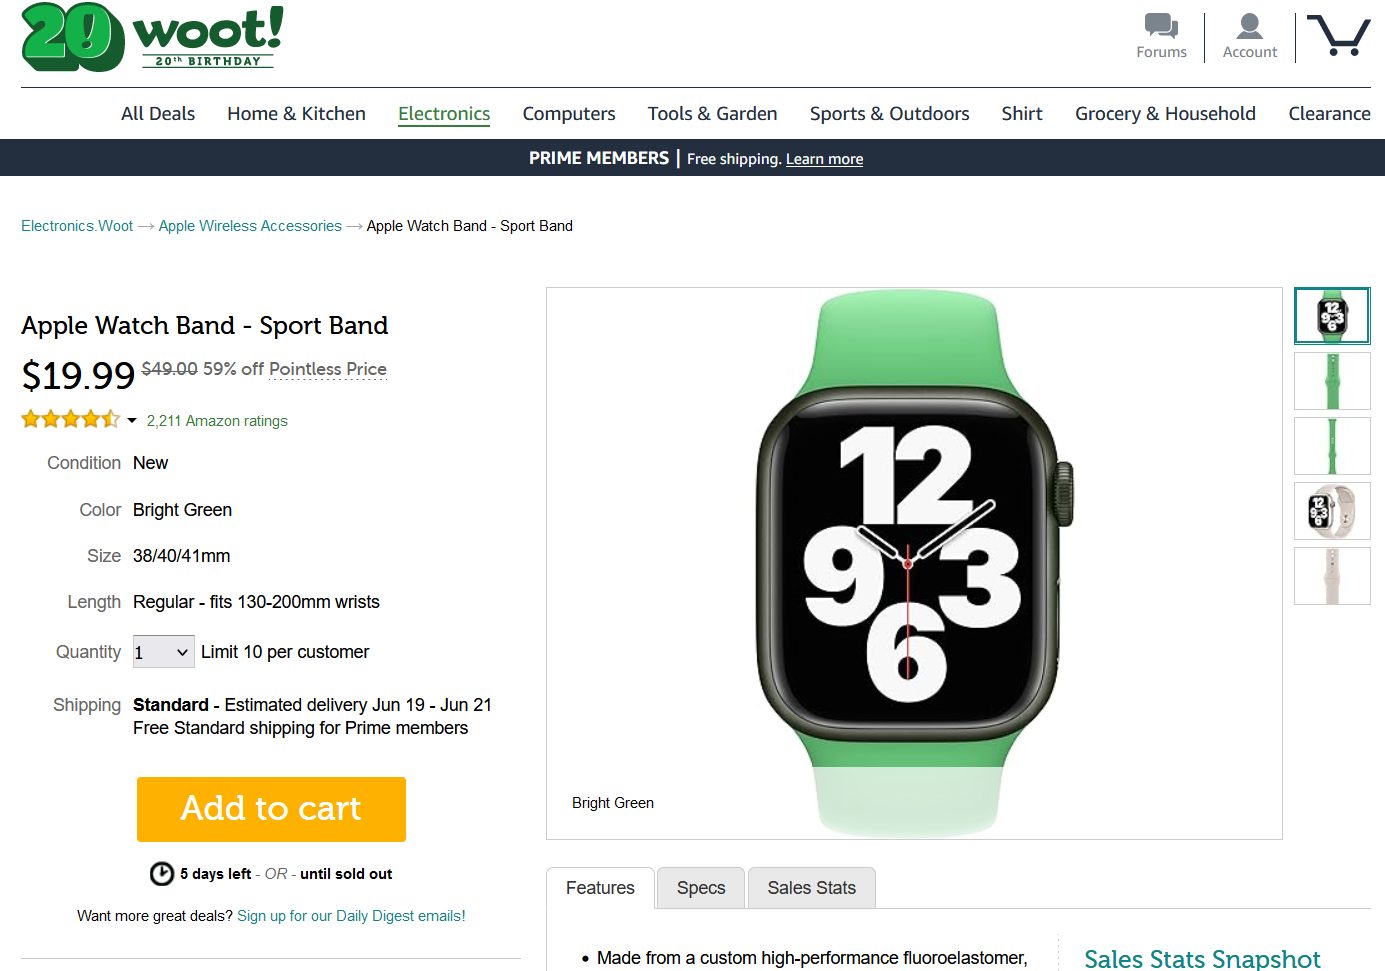Click the Pointless Price explanation link

pyautogui.click(x=328, y=369)
